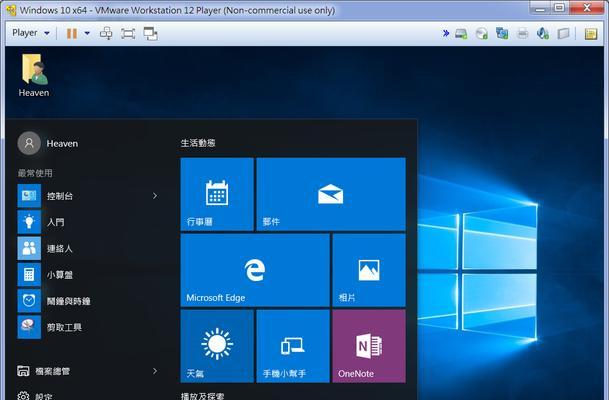Click the 最常使用 section label
Screen dimensions: 609x400
pyautogui.click(x=35, y=173)
